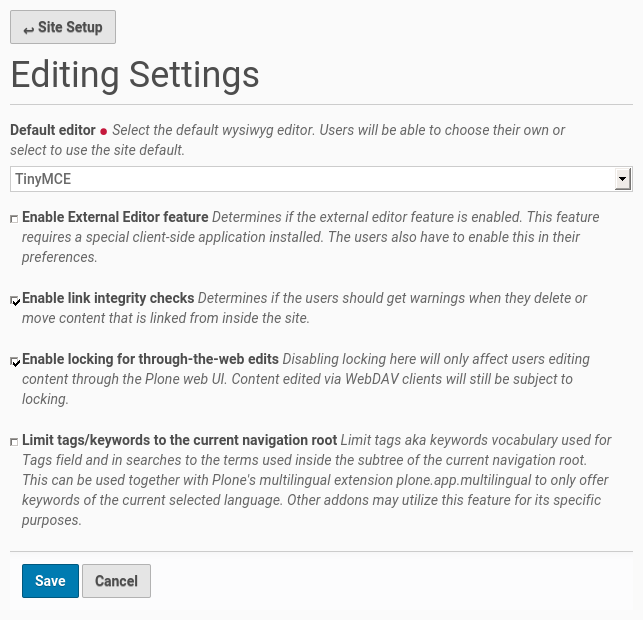Tick the Limit tags/keywords to navigation root checkbox
643x620 pixels.
tap(14, 441)
